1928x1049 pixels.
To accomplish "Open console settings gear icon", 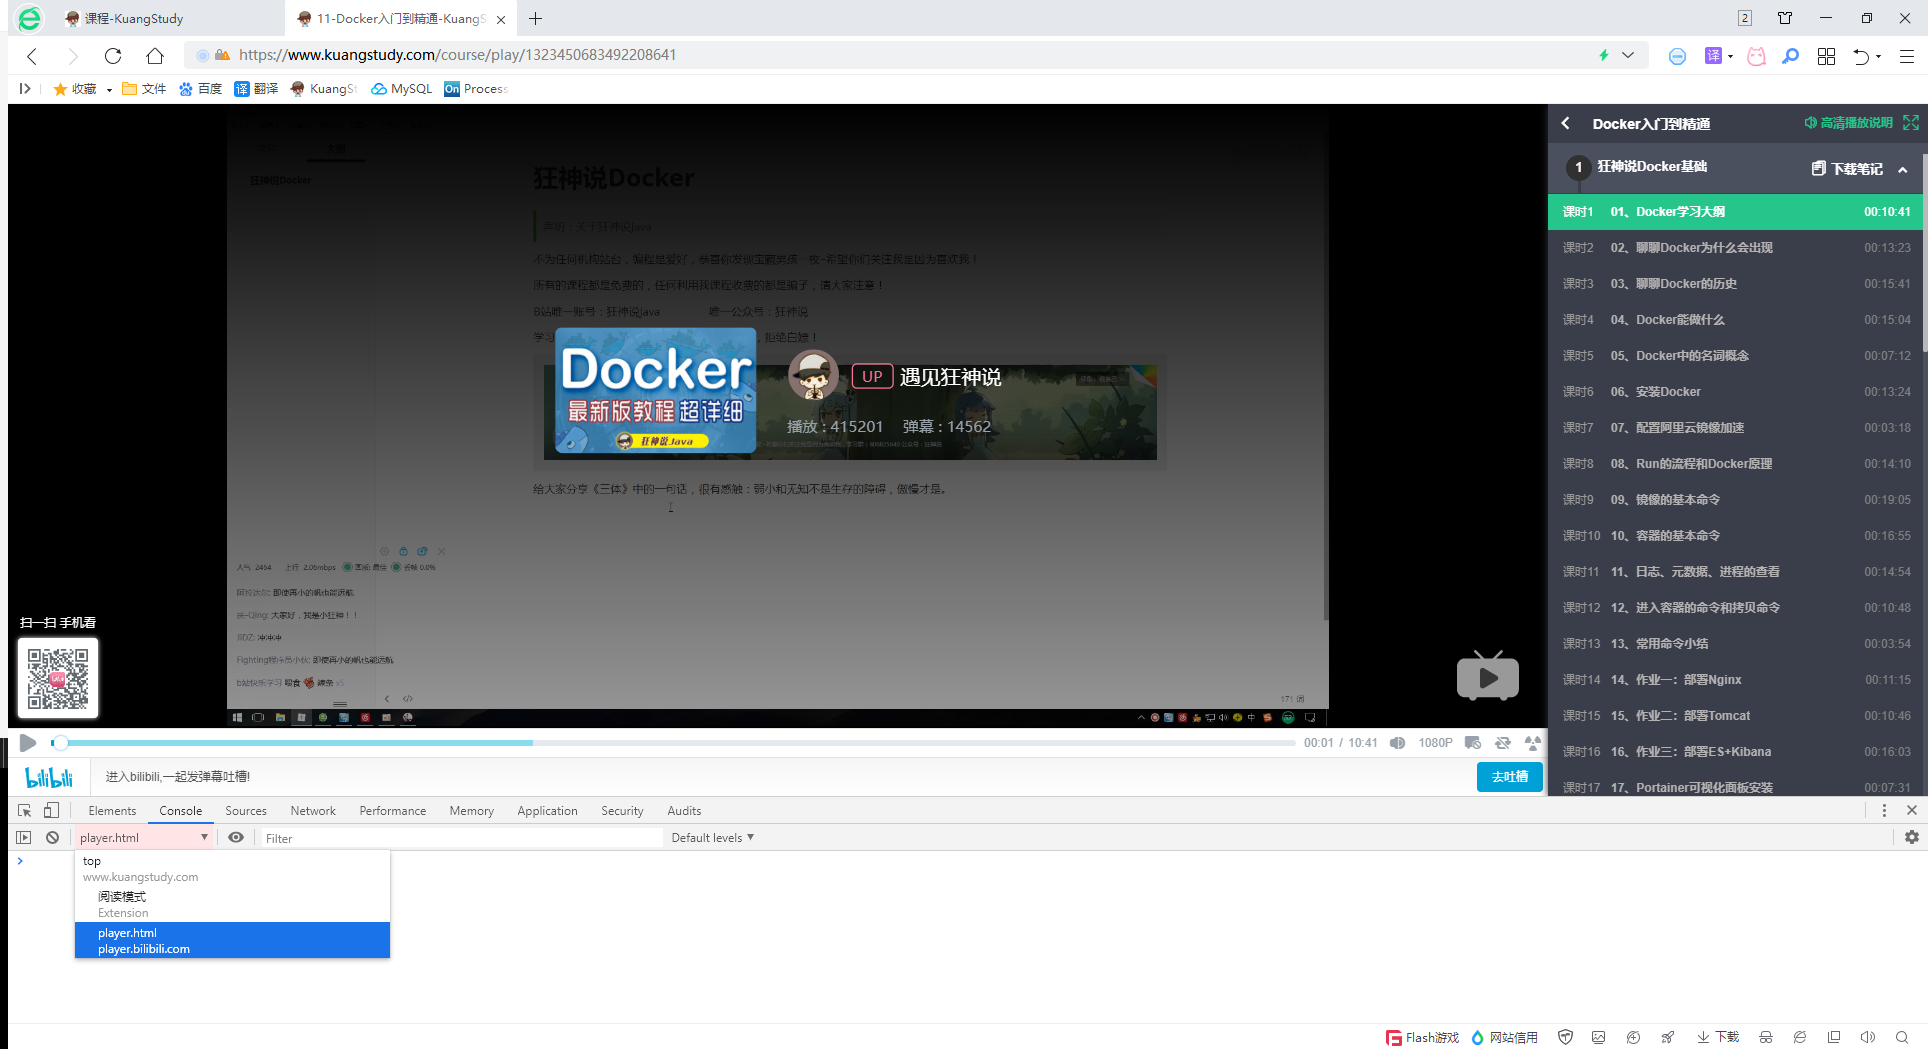I will click(1911, 838).
